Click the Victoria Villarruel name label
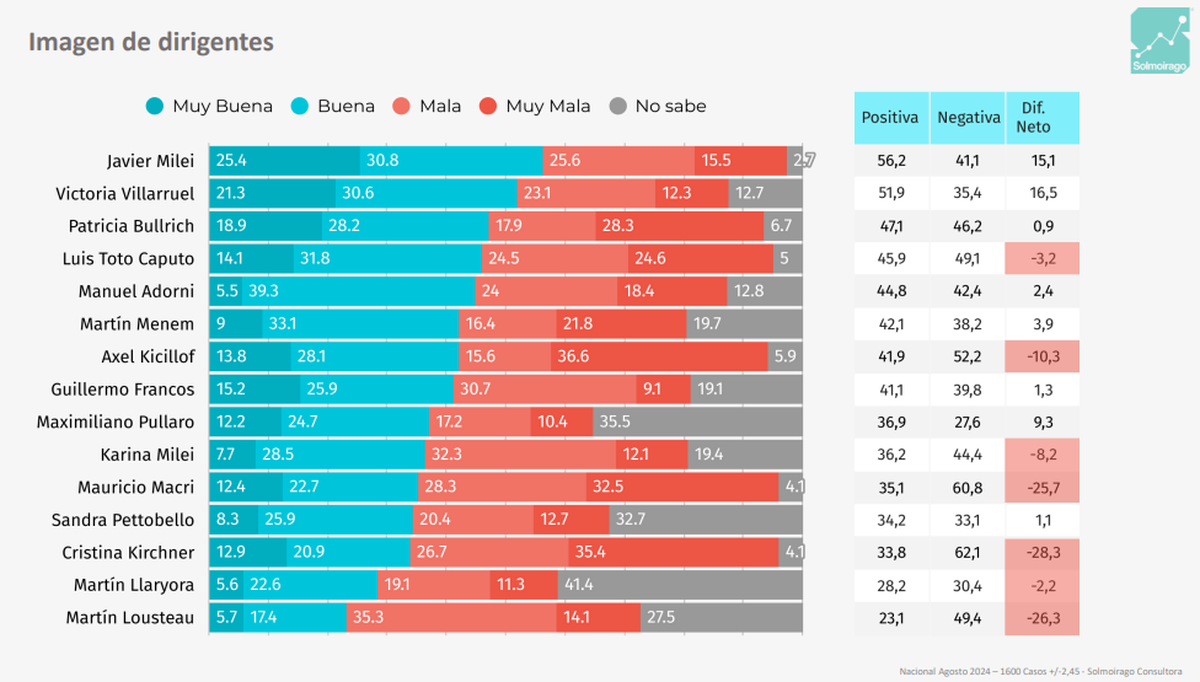Image resolution: width=1200 pixels, height=682 pixels. [125, 193]
